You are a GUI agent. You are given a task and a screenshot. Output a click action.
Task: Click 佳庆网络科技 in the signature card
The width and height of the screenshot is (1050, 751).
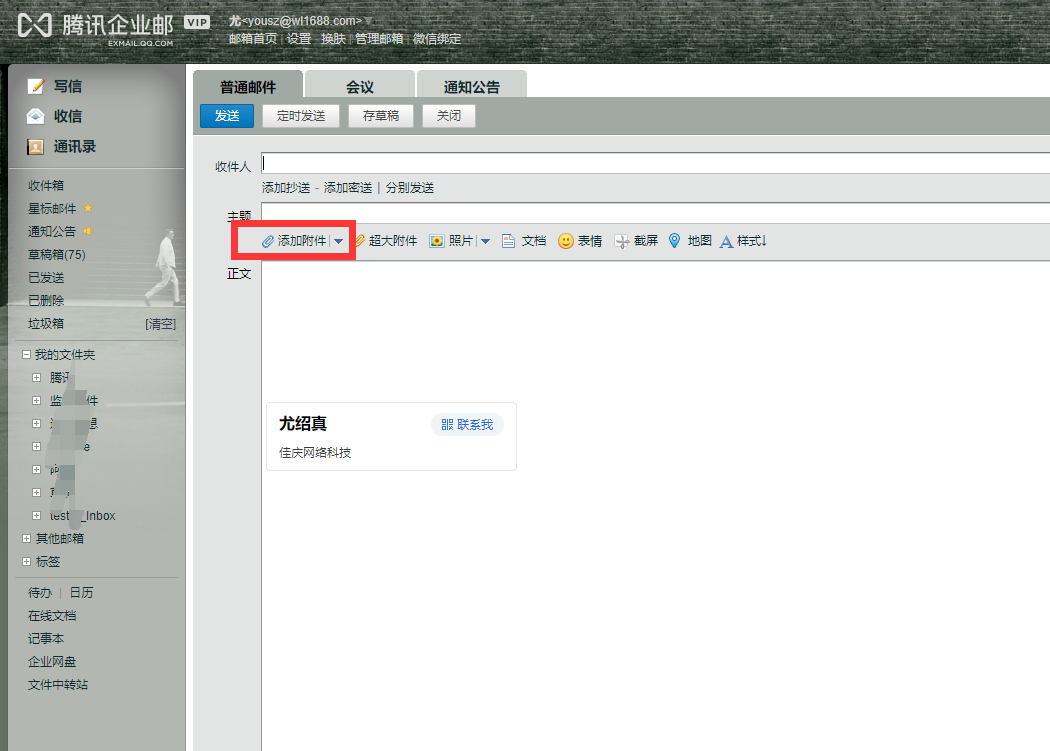pos(315,453)
